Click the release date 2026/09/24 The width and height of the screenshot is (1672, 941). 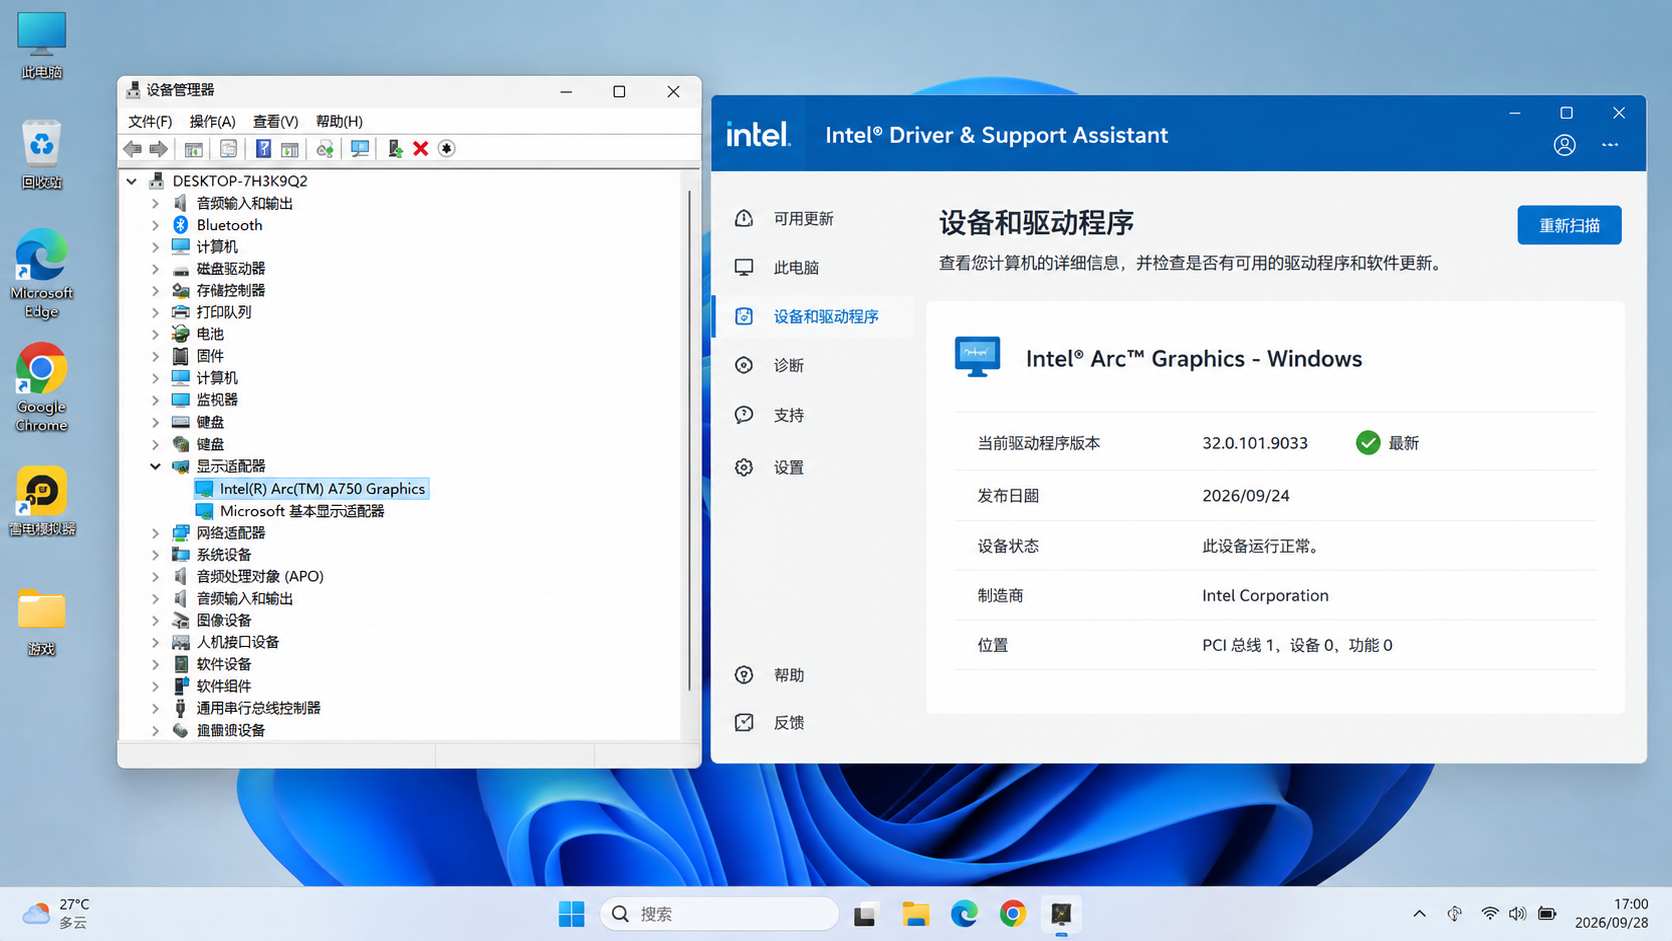(1246, 496)
